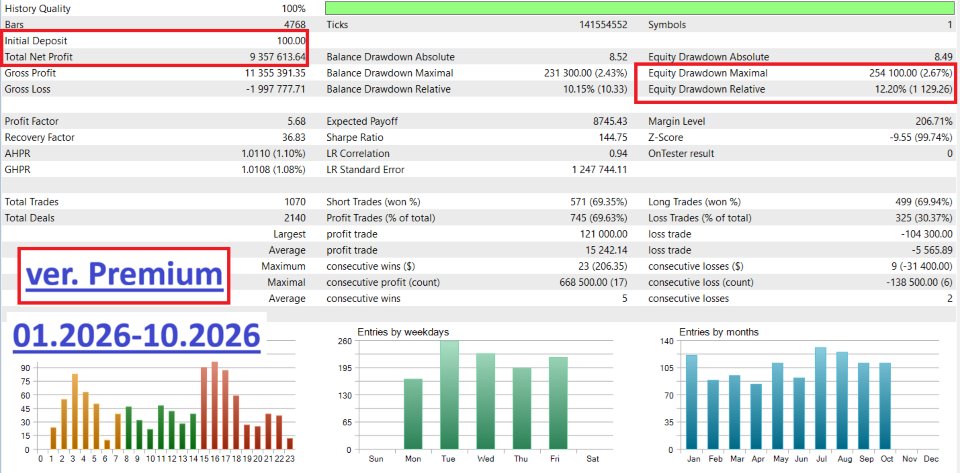This screenshot has width=960, height=473.
Task: Click the Entries by months chart title
Action: point(719,332)
